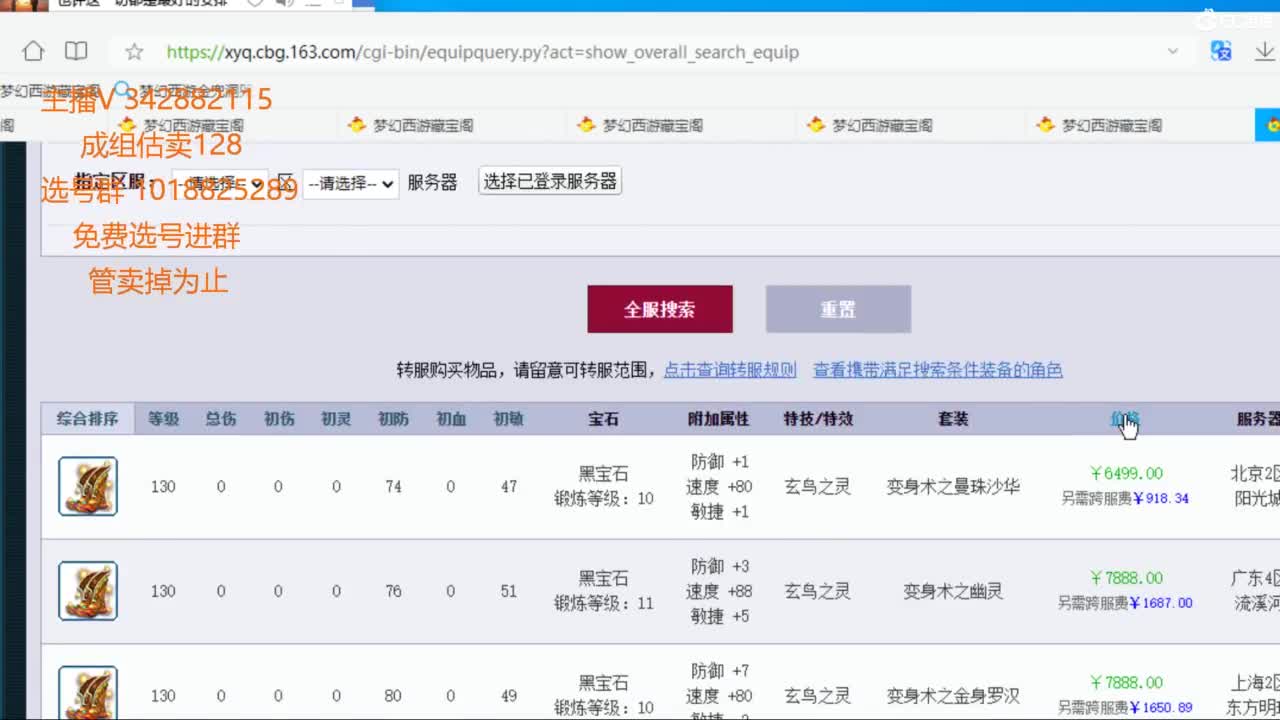Click the 特技/特效 column header
Image resolution: width=1280 pixels, height=720 pixels.
point(818,419)
